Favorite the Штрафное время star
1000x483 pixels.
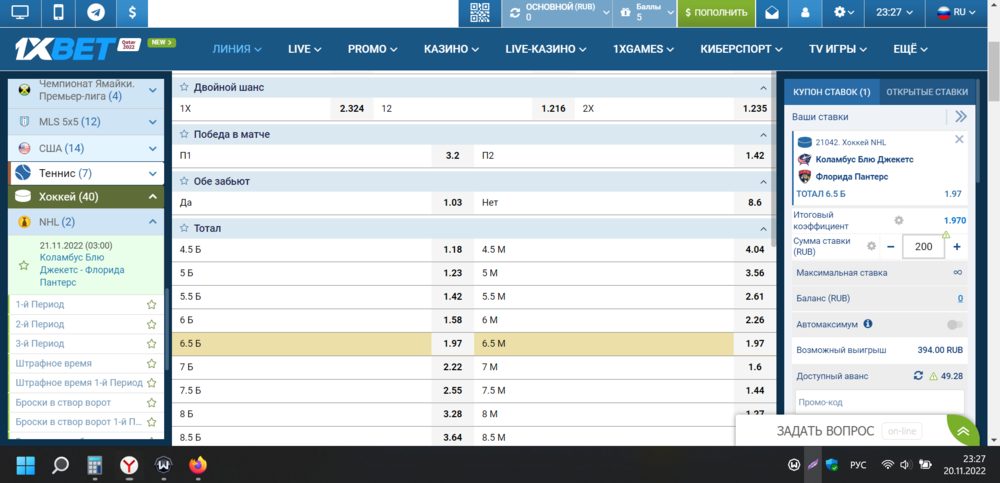(151, 363)
